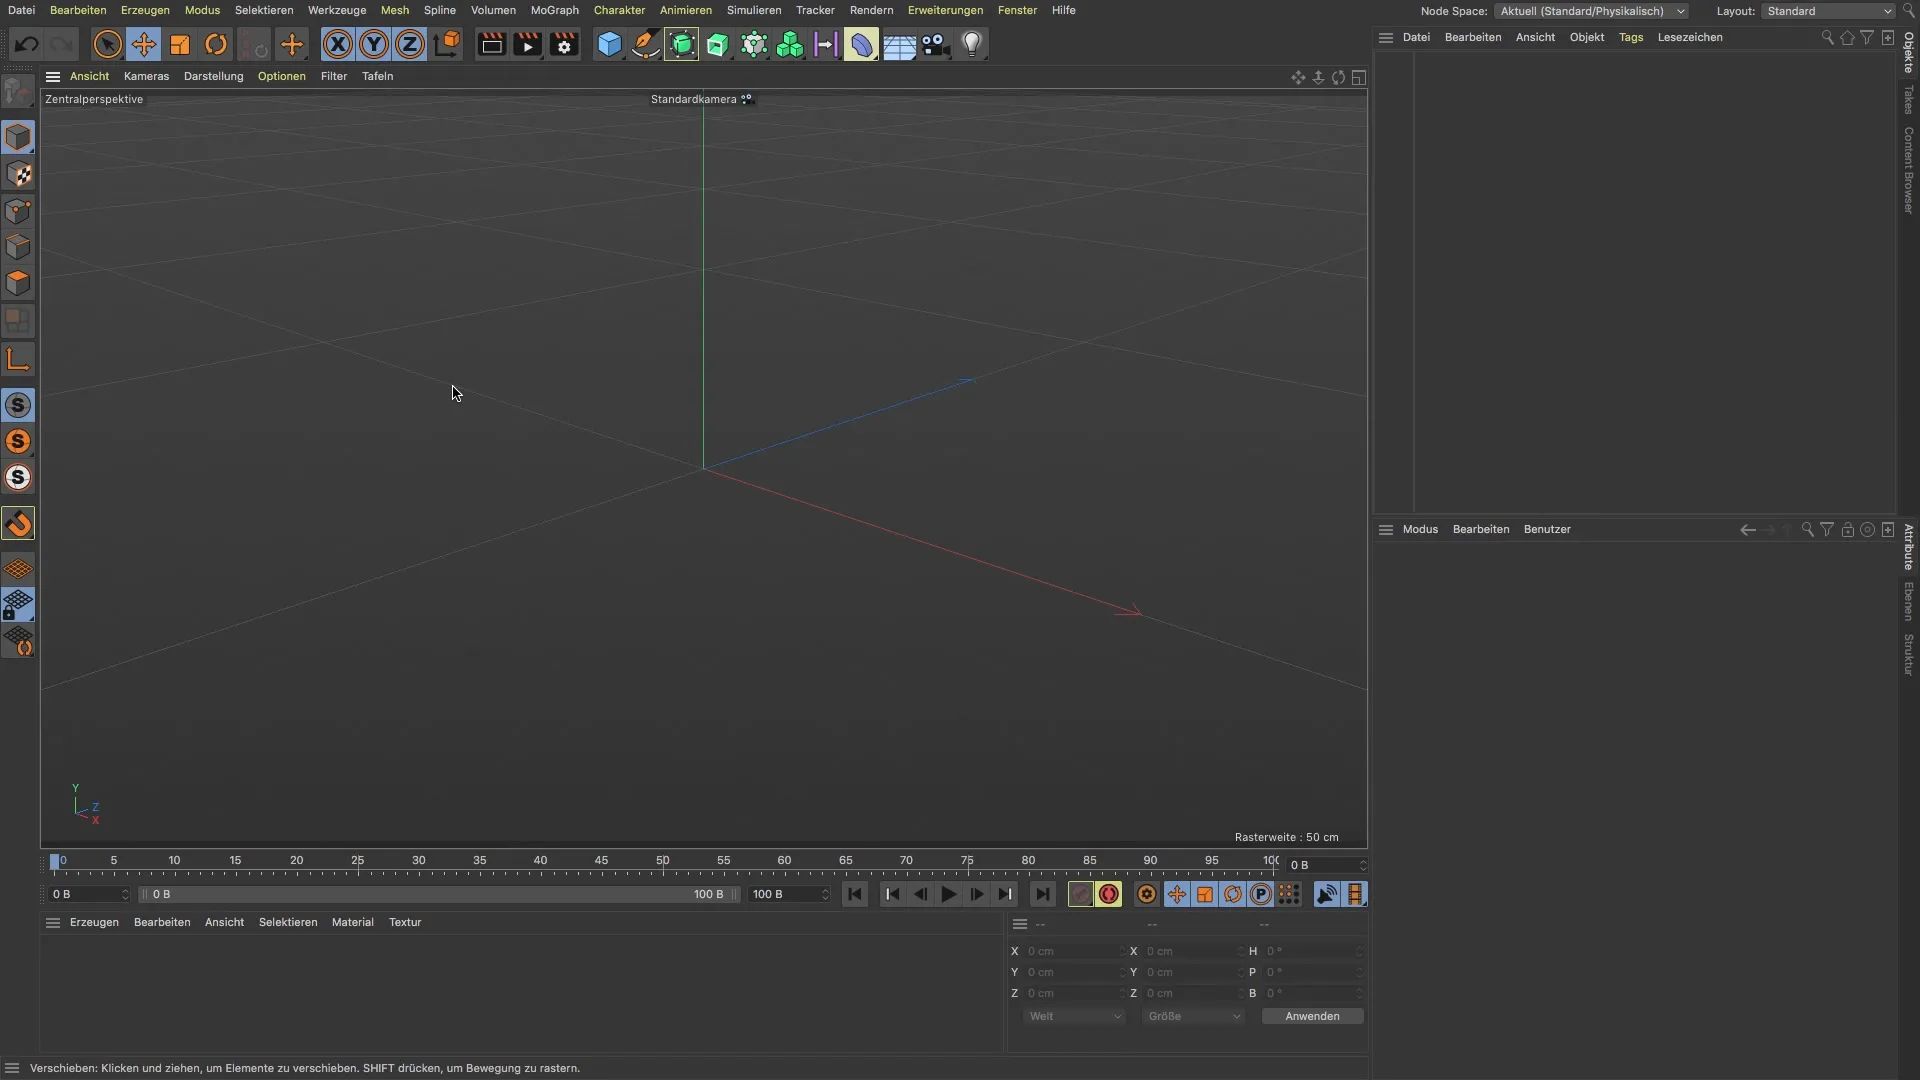Activate the Move tool

click(144, 45)
